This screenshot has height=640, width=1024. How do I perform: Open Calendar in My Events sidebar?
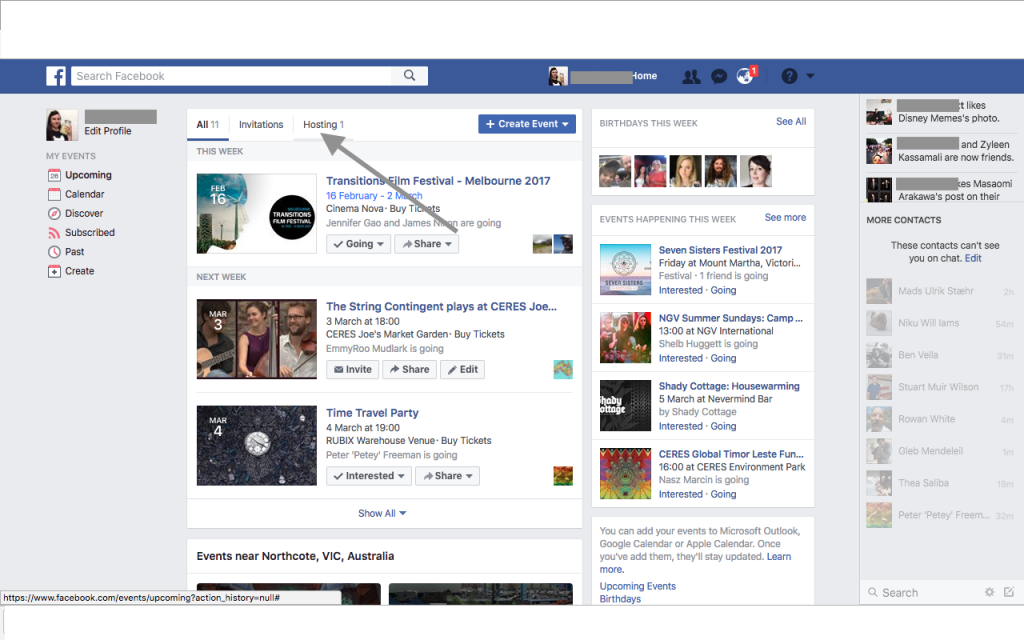[84, 194]
